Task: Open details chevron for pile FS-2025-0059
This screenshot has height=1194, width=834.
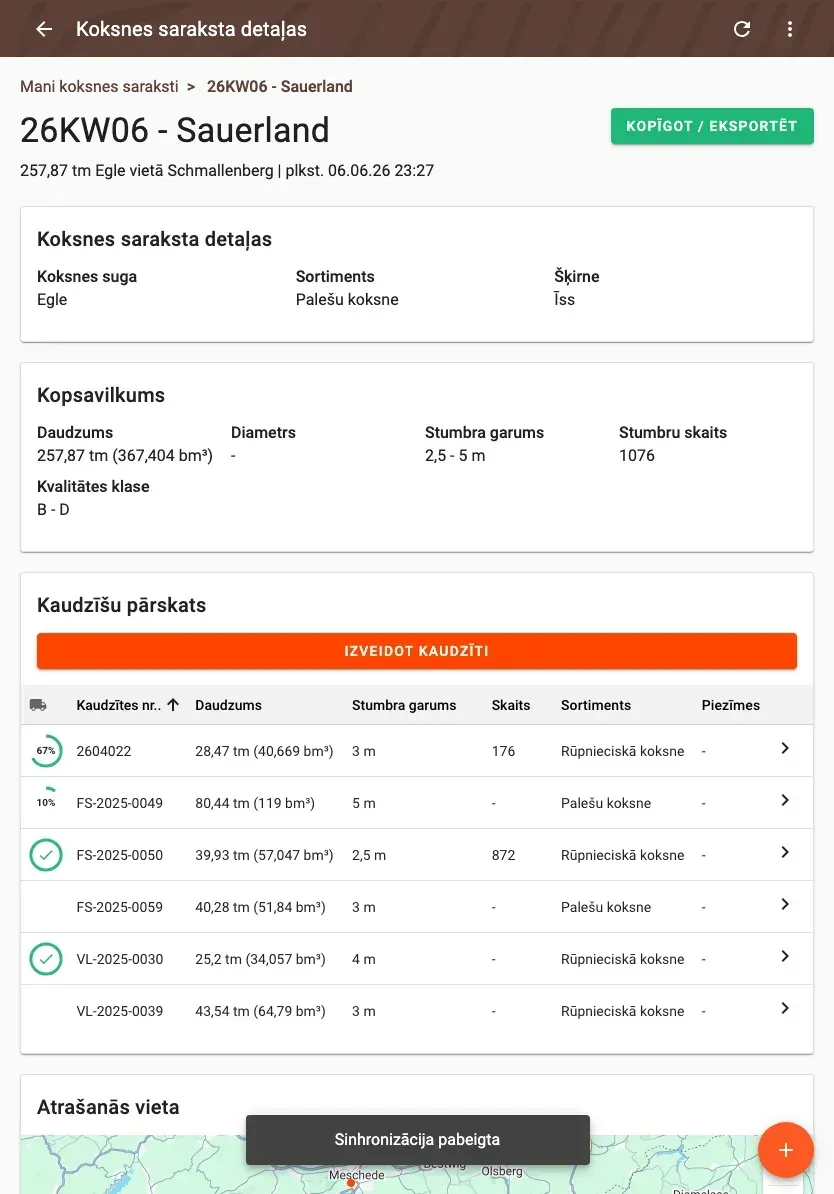Action: (784, 904)
